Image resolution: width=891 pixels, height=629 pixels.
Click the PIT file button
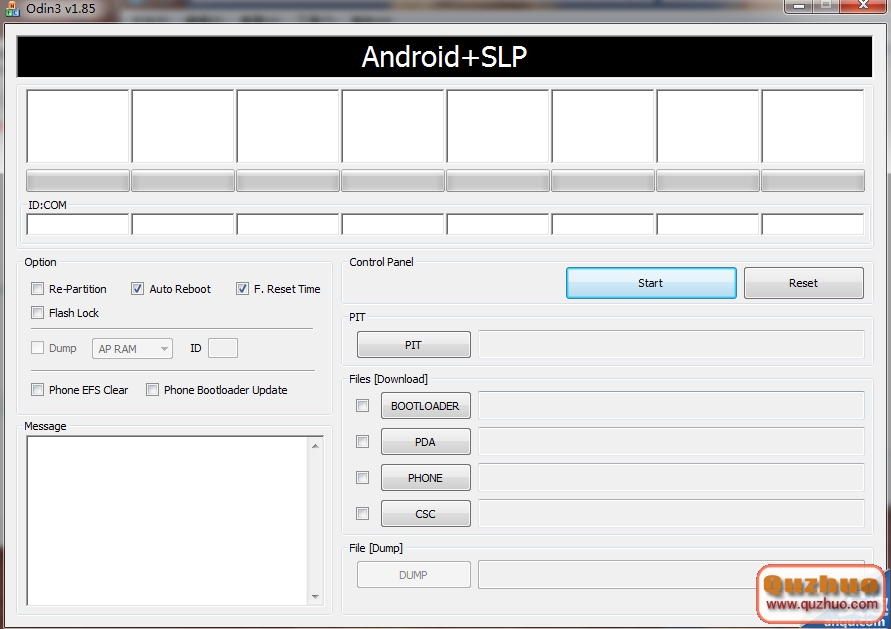[x=414, y=345]
